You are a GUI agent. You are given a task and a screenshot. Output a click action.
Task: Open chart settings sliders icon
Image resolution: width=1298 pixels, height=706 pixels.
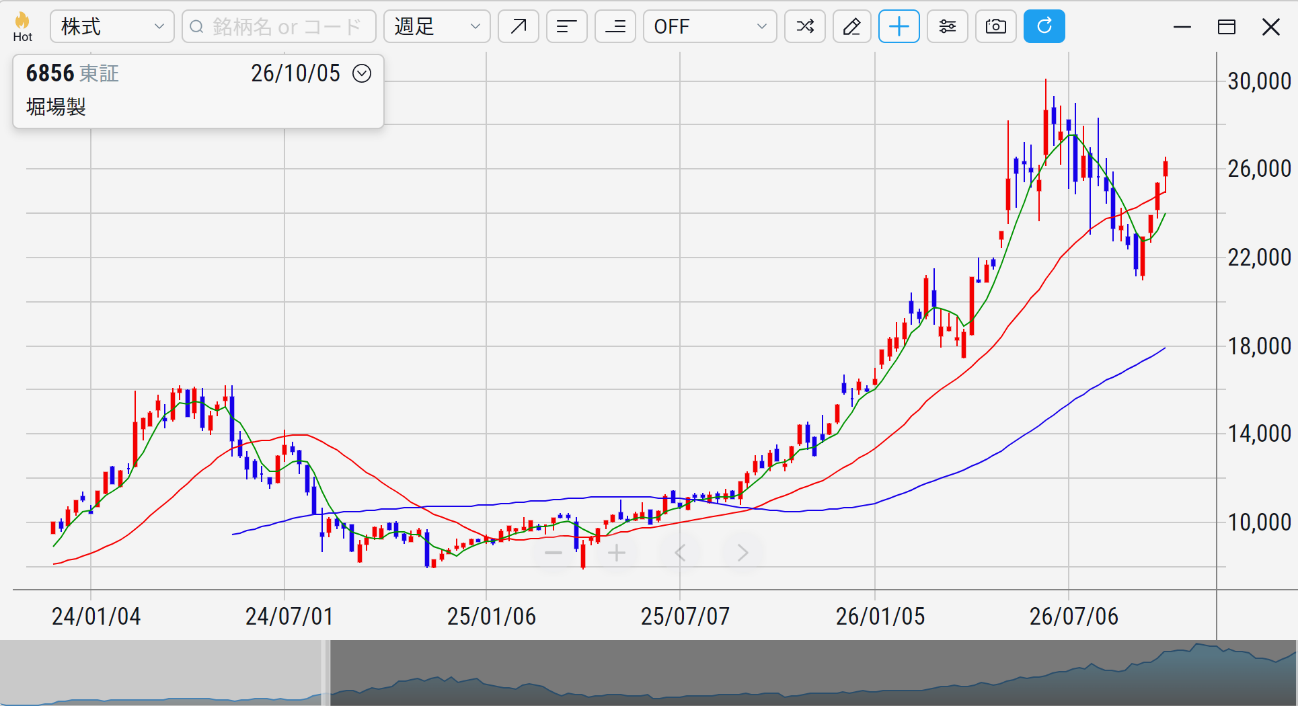947,27
